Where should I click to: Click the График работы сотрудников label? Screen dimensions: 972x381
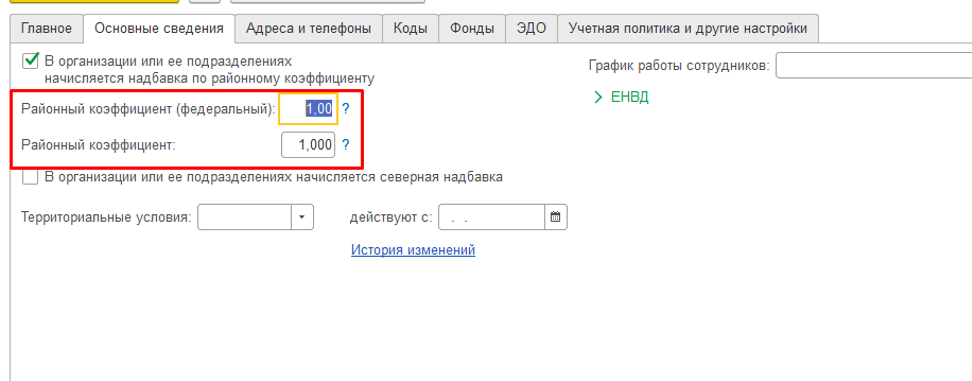click(x=679, y=66)
